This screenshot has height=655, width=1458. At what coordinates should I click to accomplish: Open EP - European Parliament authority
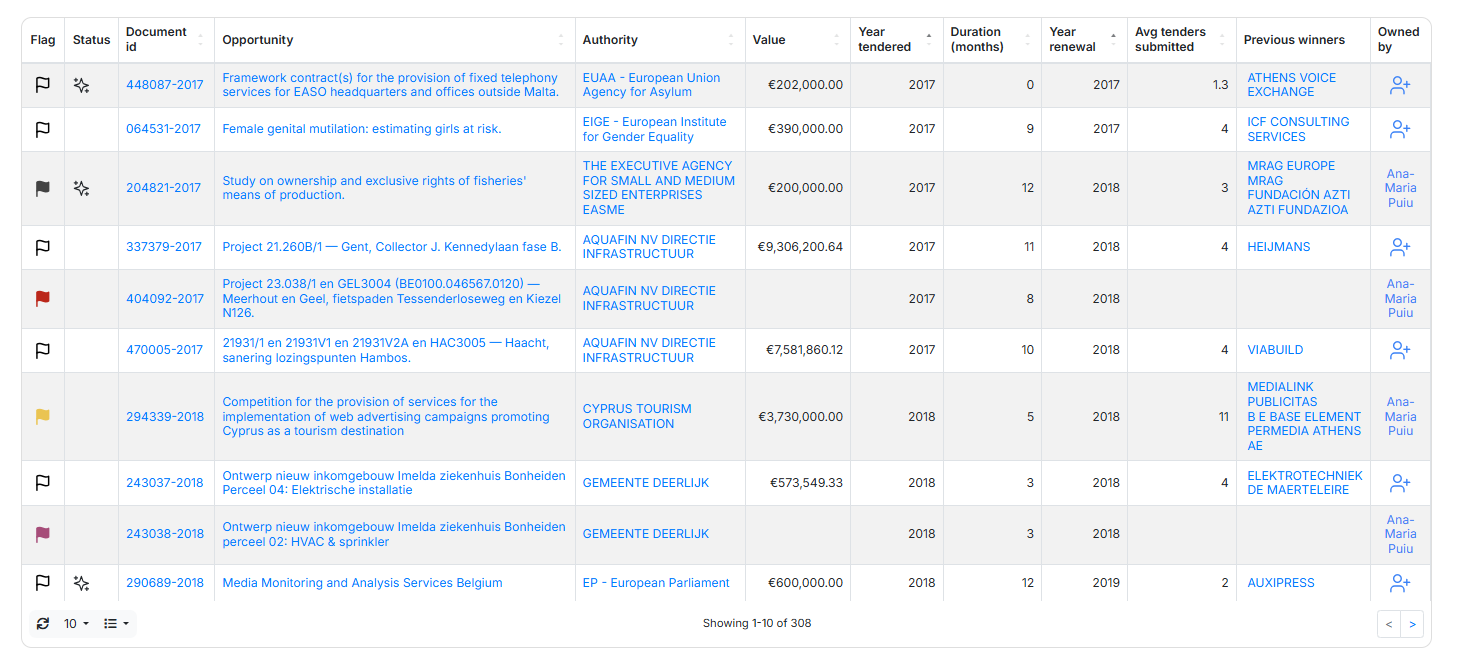tap(656, 583)
